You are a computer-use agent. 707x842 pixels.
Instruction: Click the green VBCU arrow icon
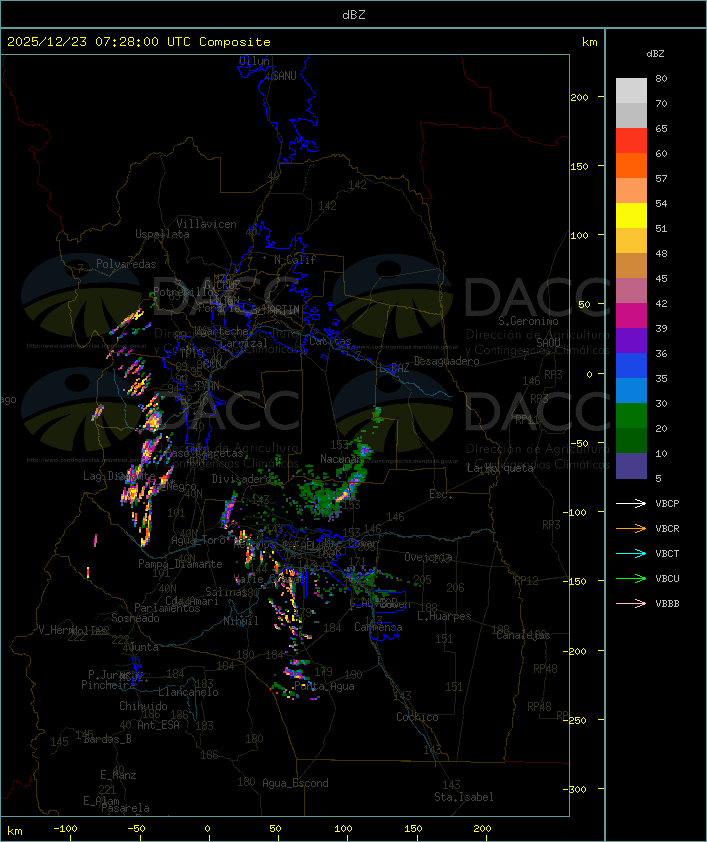[x=631, y=578]
